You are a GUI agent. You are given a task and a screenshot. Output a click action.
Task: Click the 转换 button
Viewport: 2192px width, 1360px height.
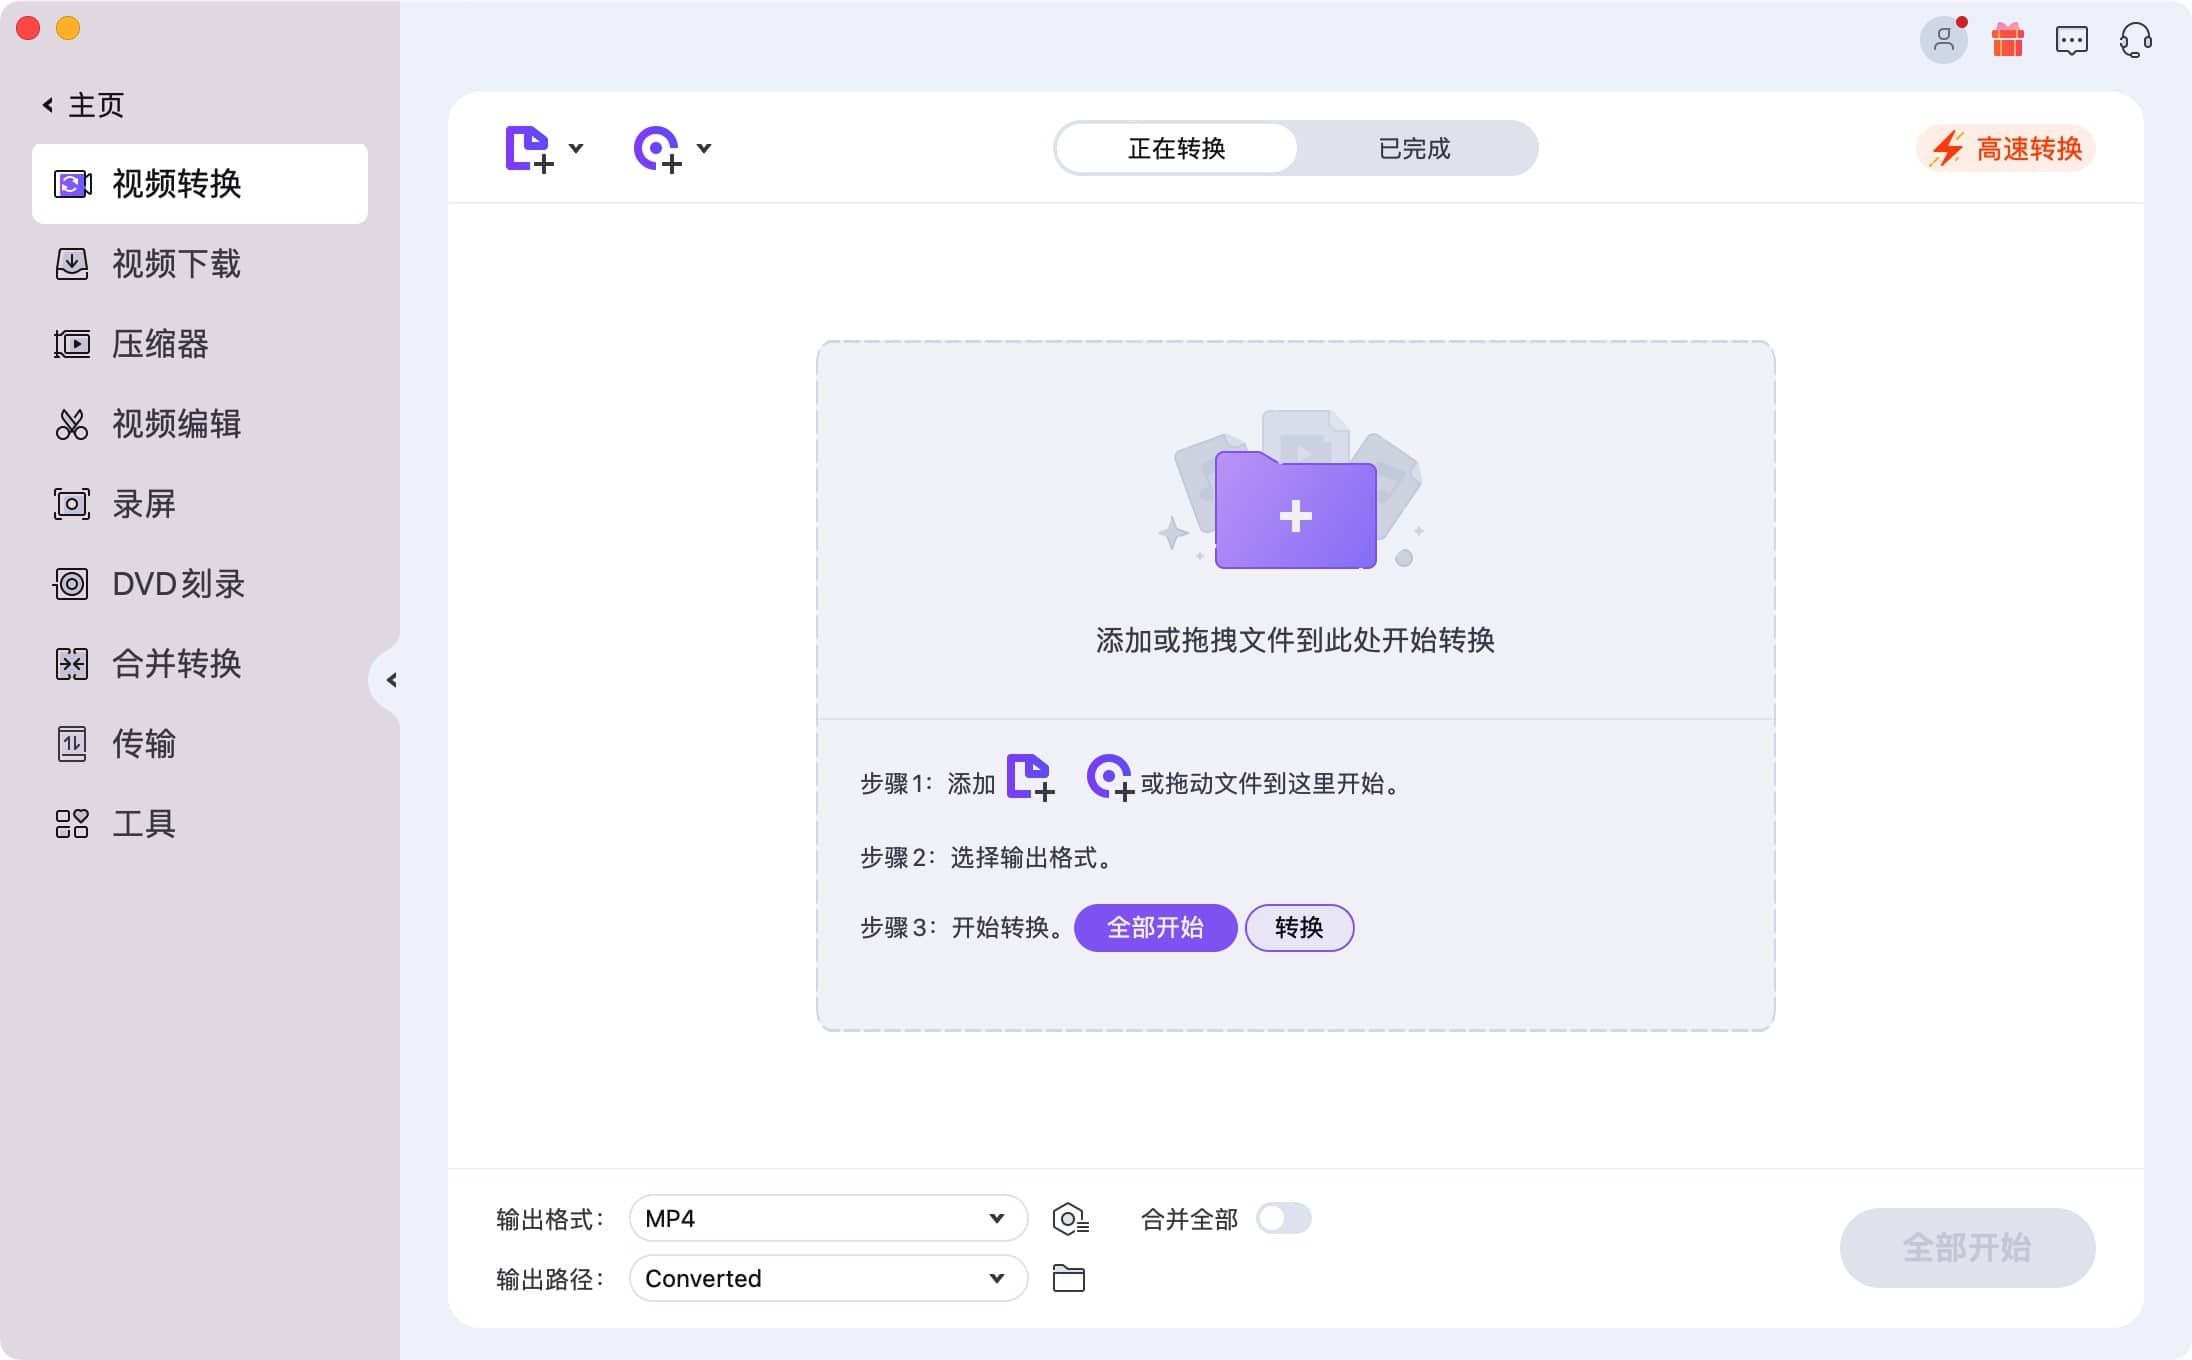(1297, 926)
